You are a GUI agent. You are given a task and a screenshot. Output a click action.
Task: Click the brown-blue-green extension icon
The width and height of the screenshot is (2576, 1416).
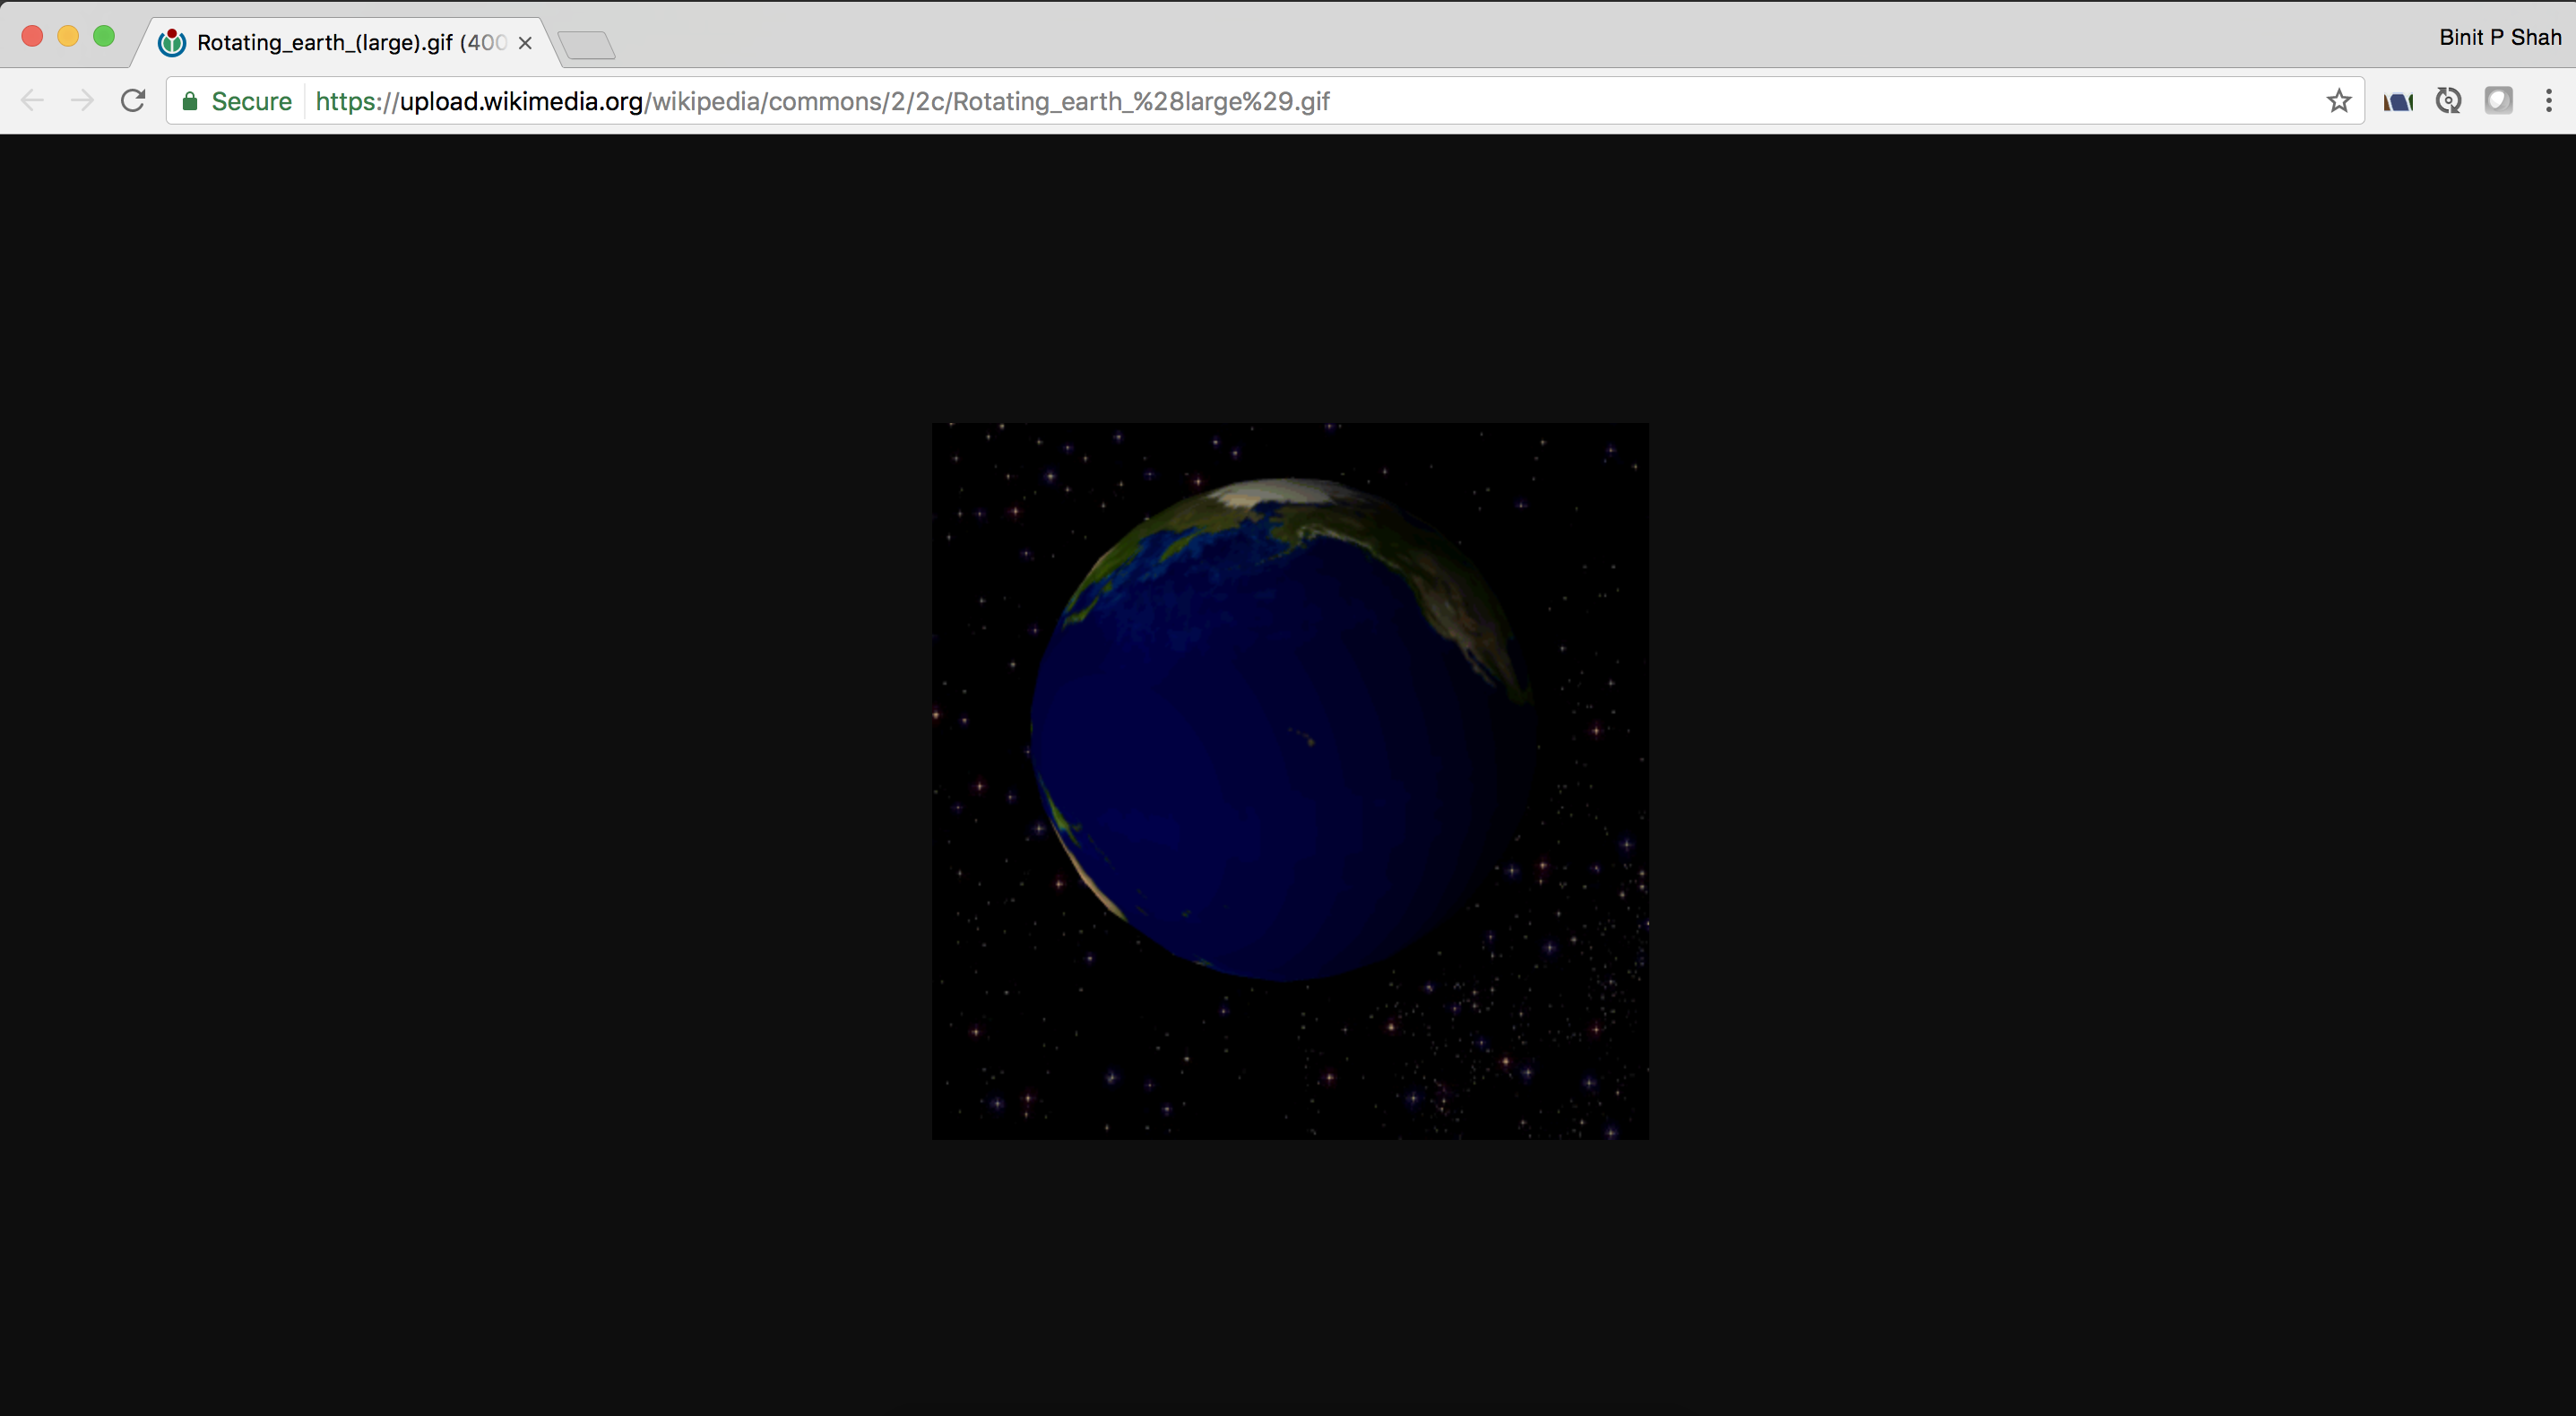coord(2398,101)
